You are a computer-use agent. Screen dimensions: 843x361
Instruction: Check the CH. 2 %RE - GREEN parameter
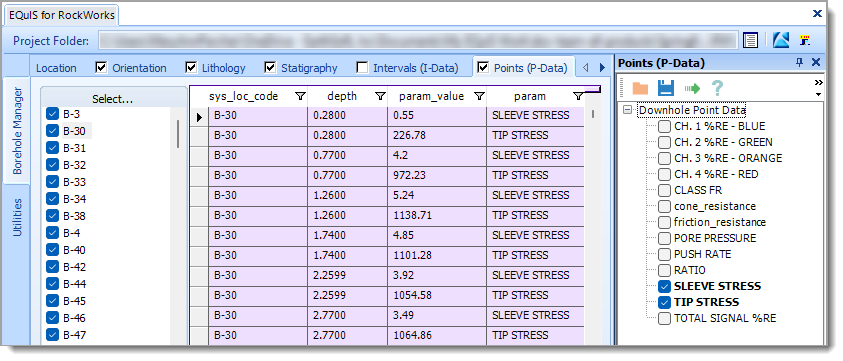click(665, 142)
